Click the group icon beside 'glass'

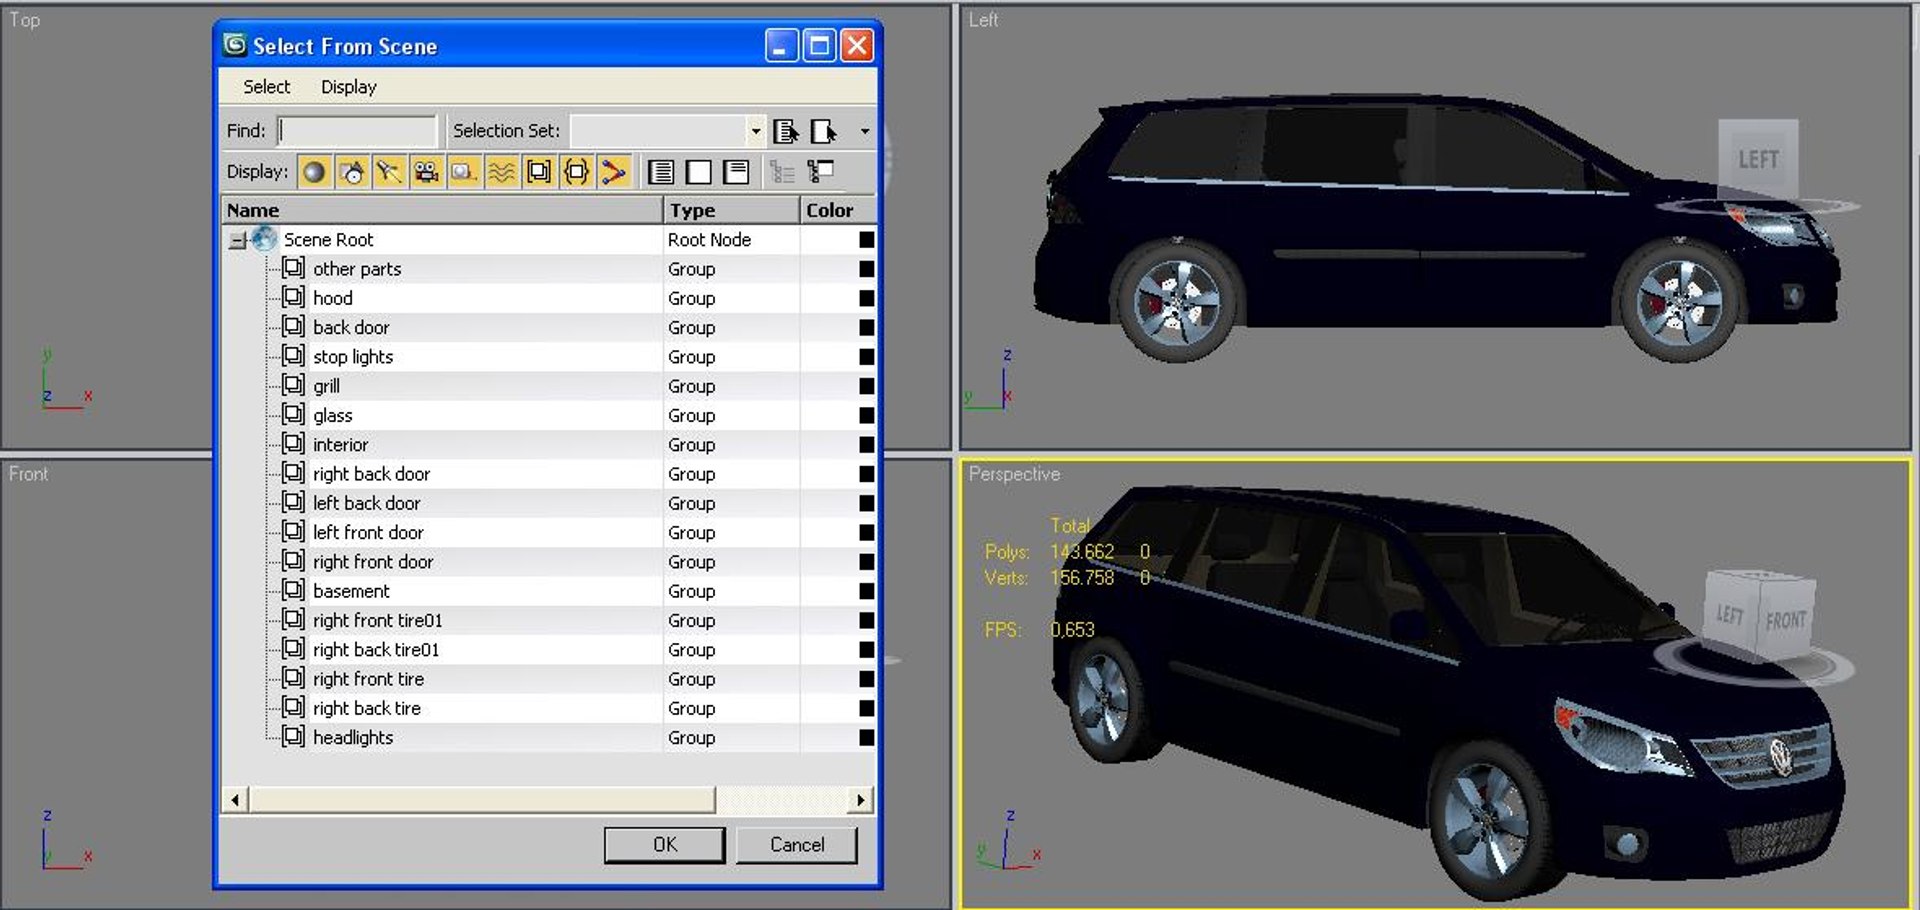pyautogui.click(x=293, y=414)
